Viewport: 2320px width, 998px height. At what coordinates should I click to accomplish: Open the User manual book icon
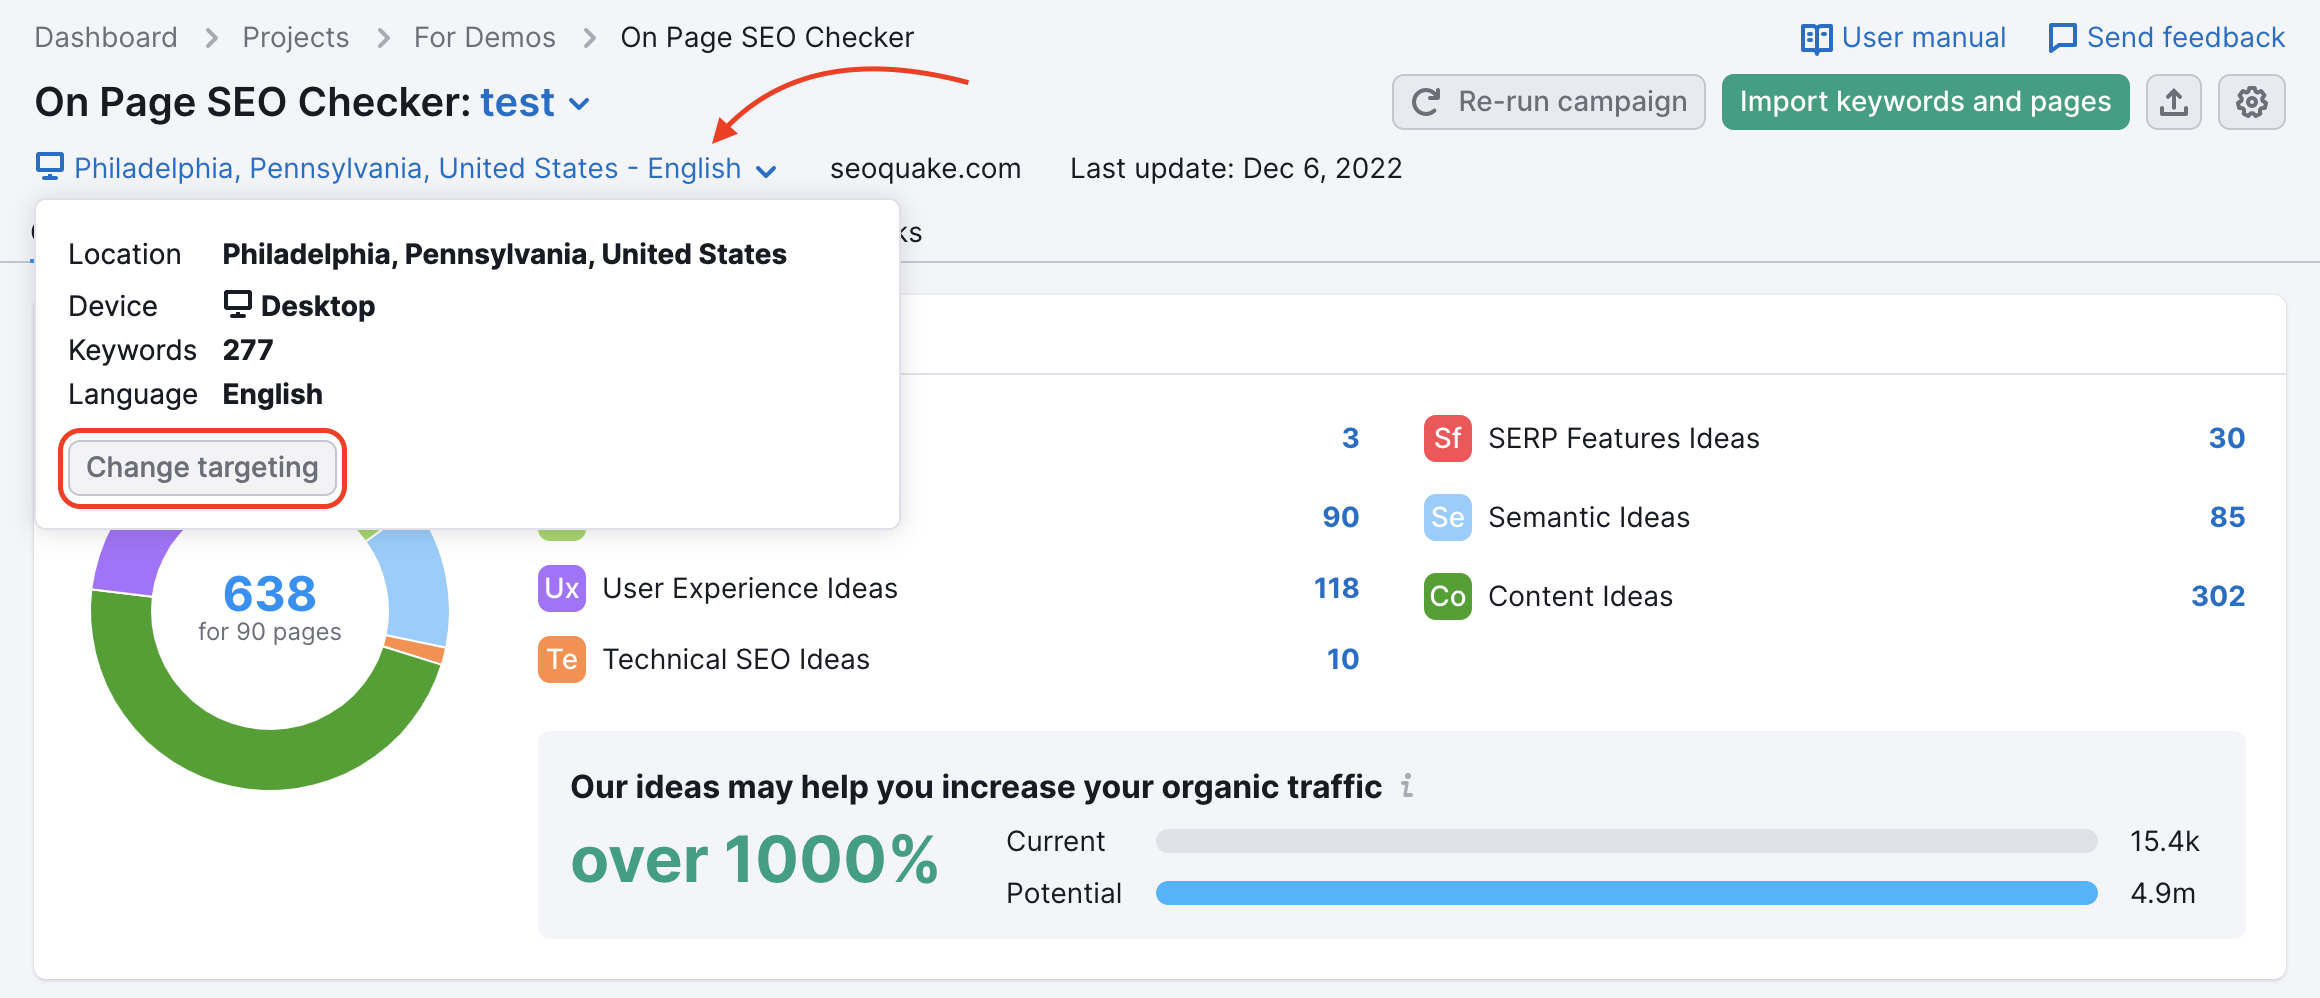[x=1815, y=37]
